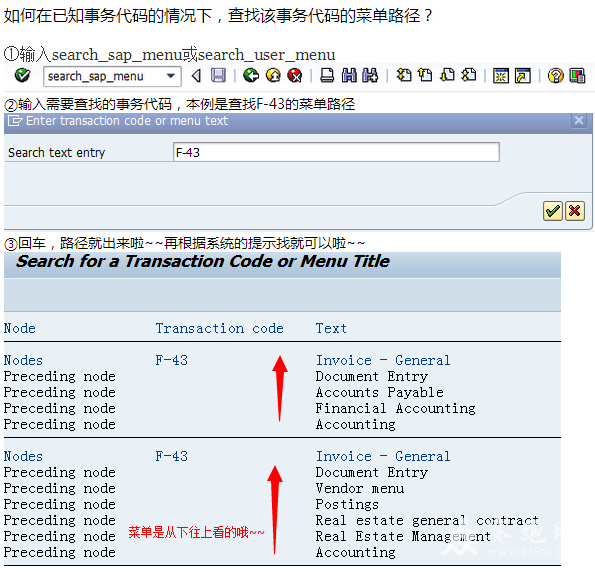Click the Create New Session icon

click(x=501, y=76)
